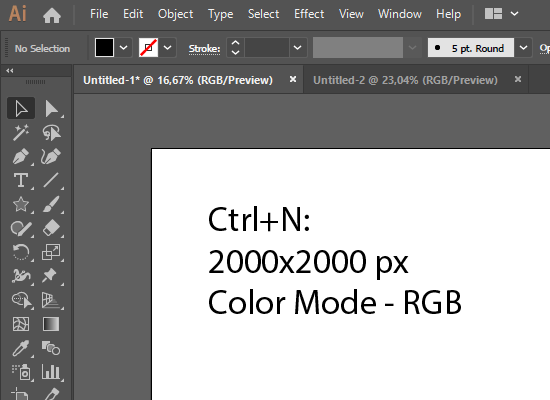Open the stroke weight dropdown
Screen dimensions: 550x400
(297, 47)
